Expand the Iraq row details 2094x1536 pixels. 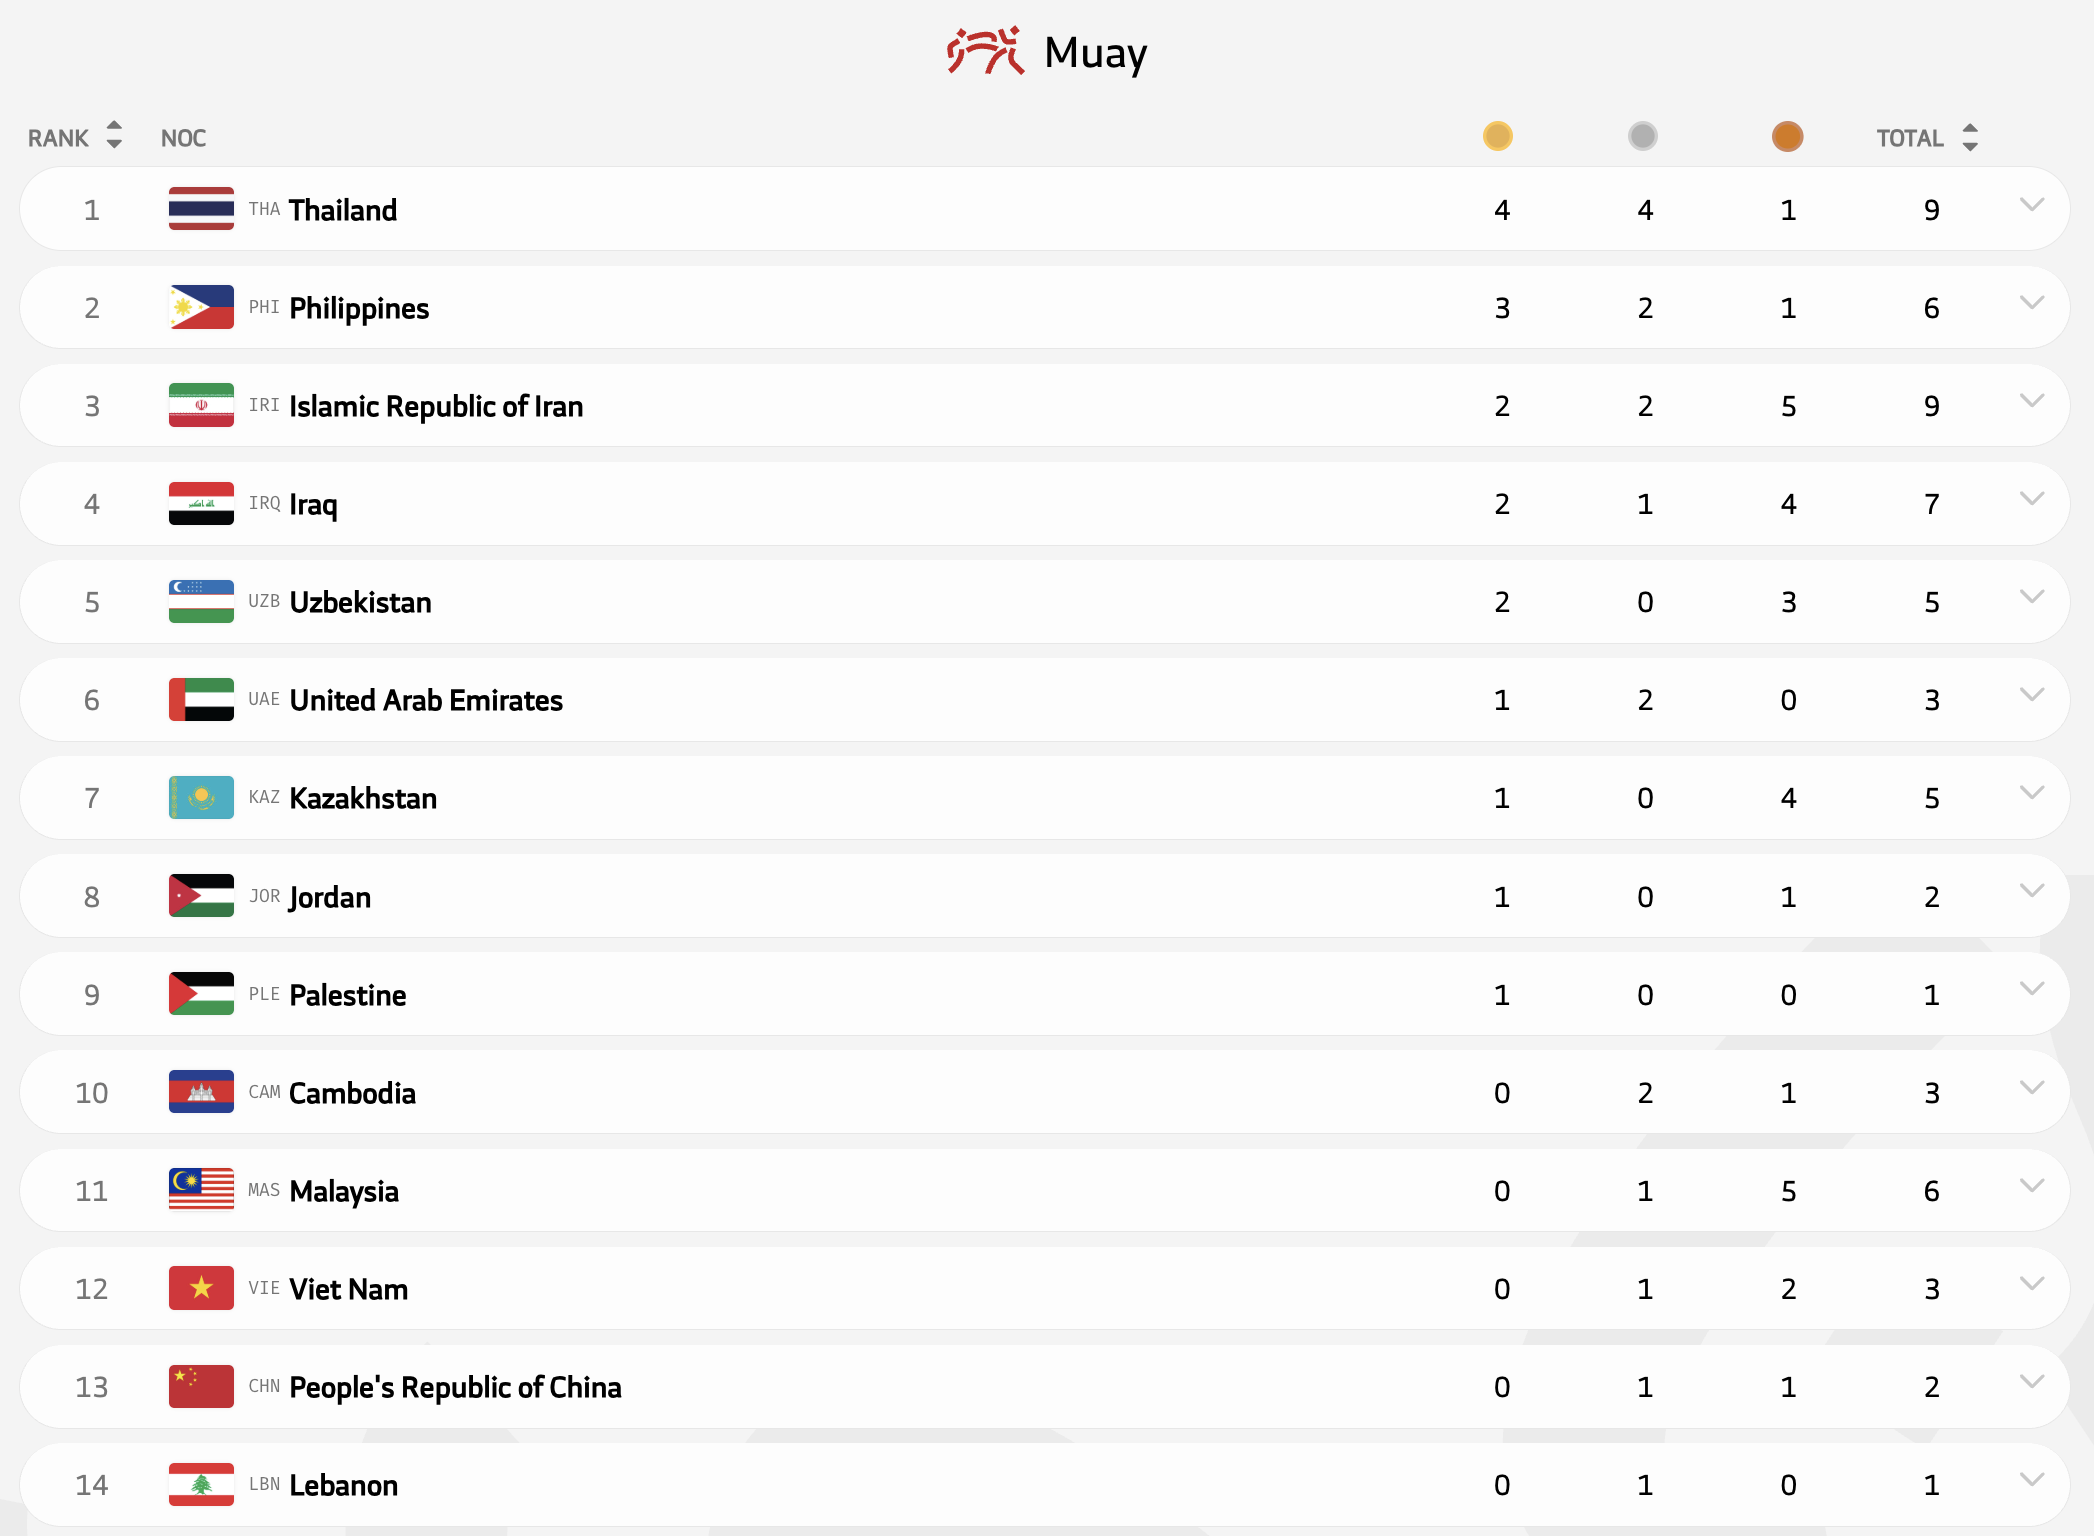[x=2031, y=499]
